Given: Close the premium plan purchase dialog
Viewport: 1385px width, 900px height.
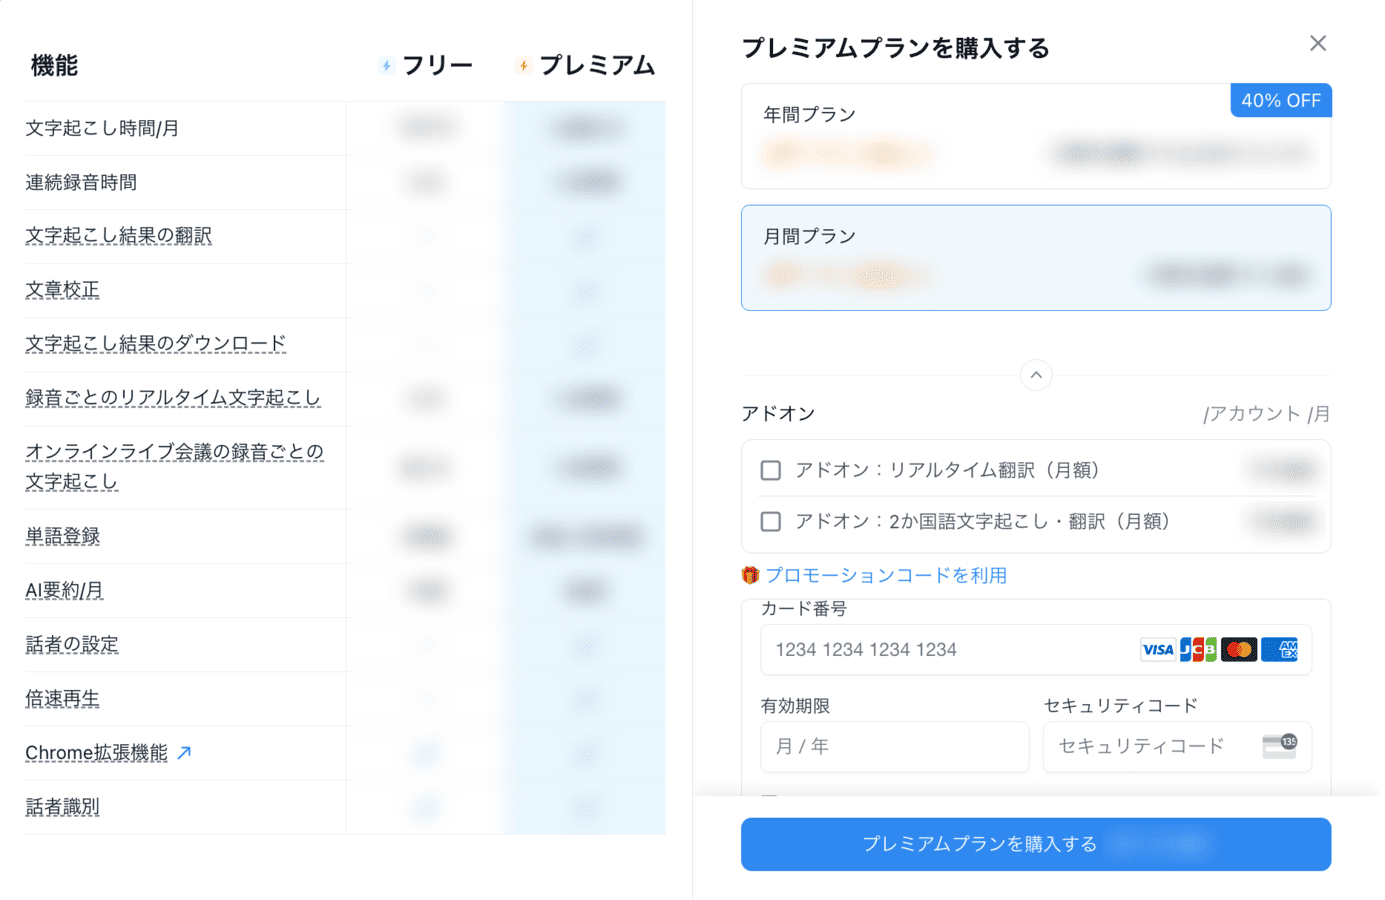Looking at the screenshot, I should coord(1318,43).
